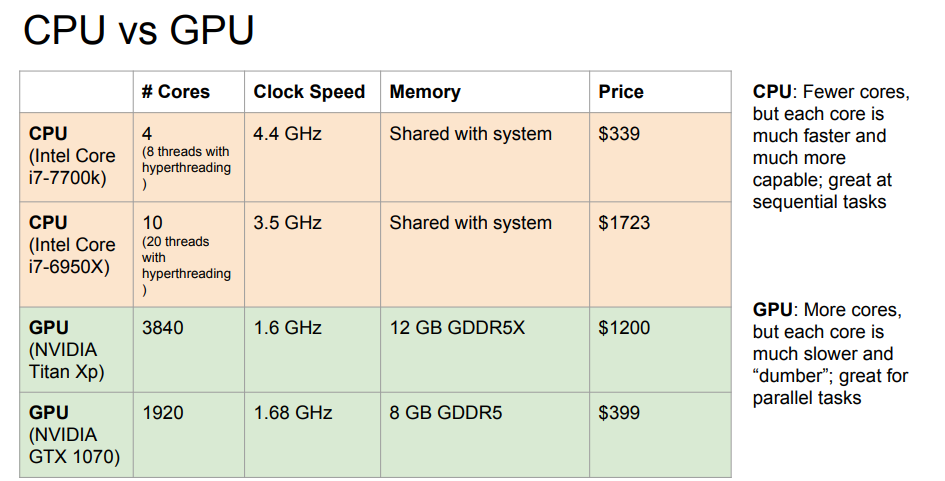Select the '8 GB GDDR5' memory cell
This screenshot has width=945, height=481.
click(446, 413)
